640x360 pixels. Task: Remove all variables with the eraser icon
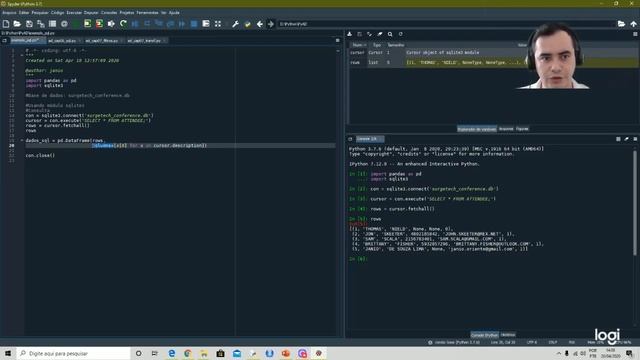(x=380, y=34)
